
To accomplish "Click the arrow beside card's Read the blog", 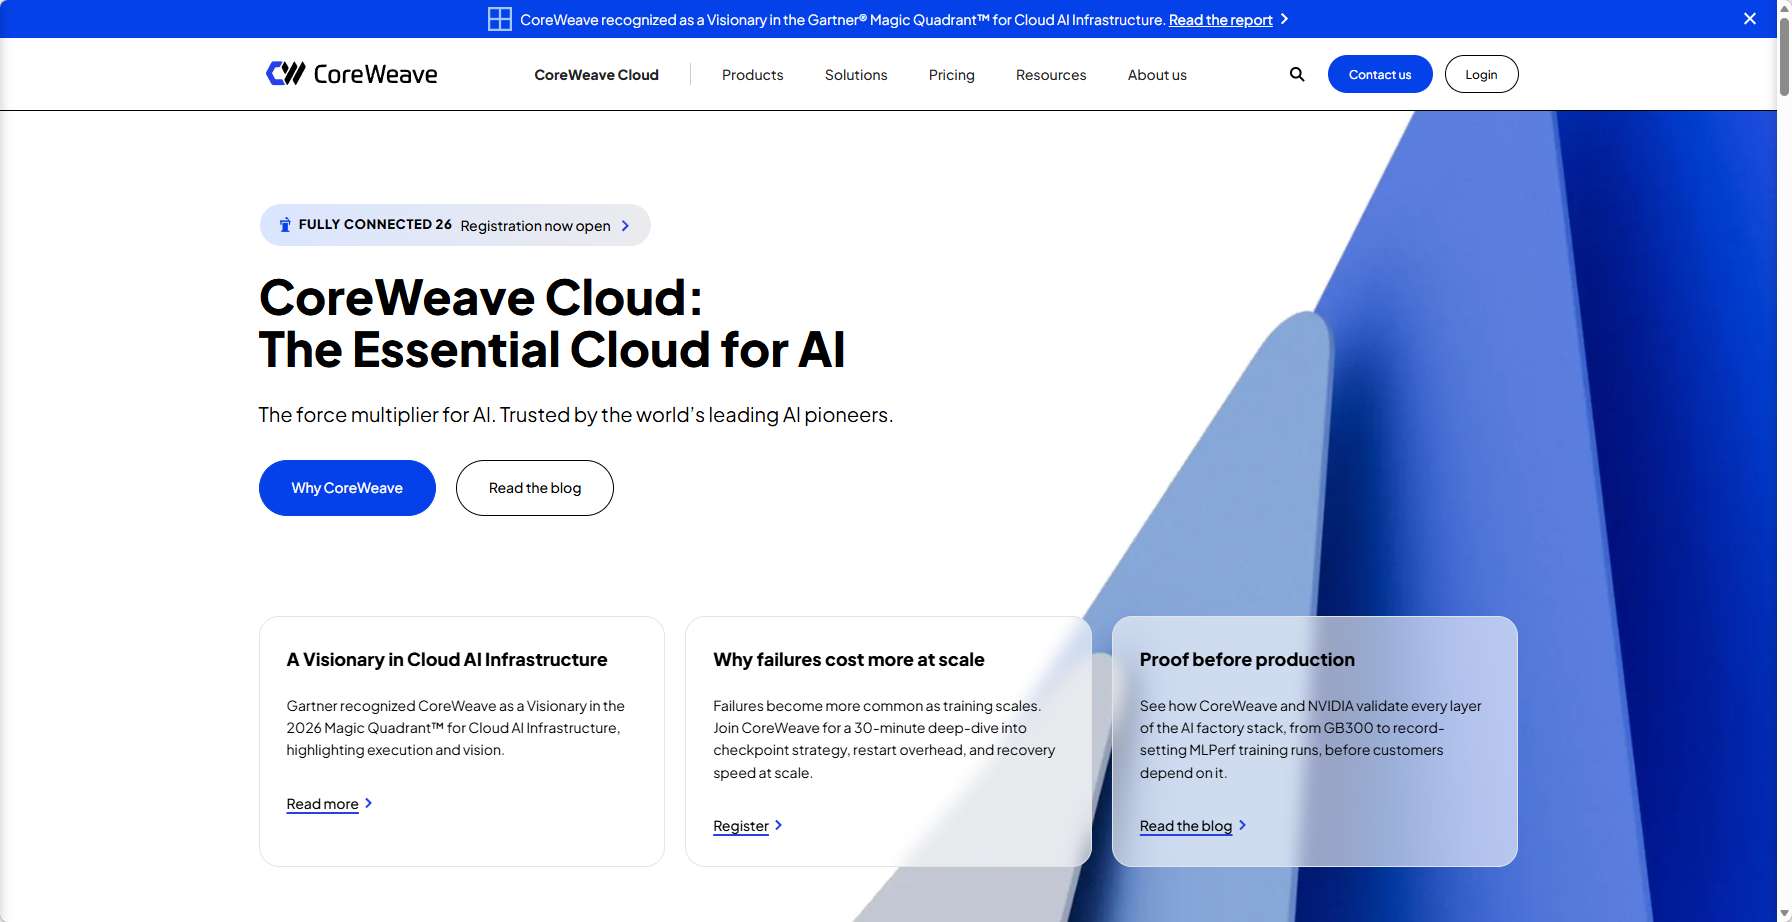I will coord(1242,825).
